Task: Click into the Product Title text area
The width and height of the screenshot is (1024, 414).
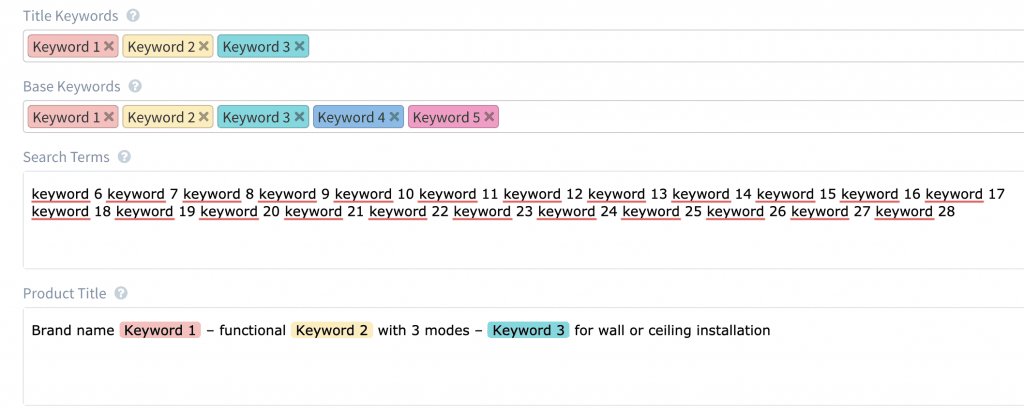Action: [523, 357]
